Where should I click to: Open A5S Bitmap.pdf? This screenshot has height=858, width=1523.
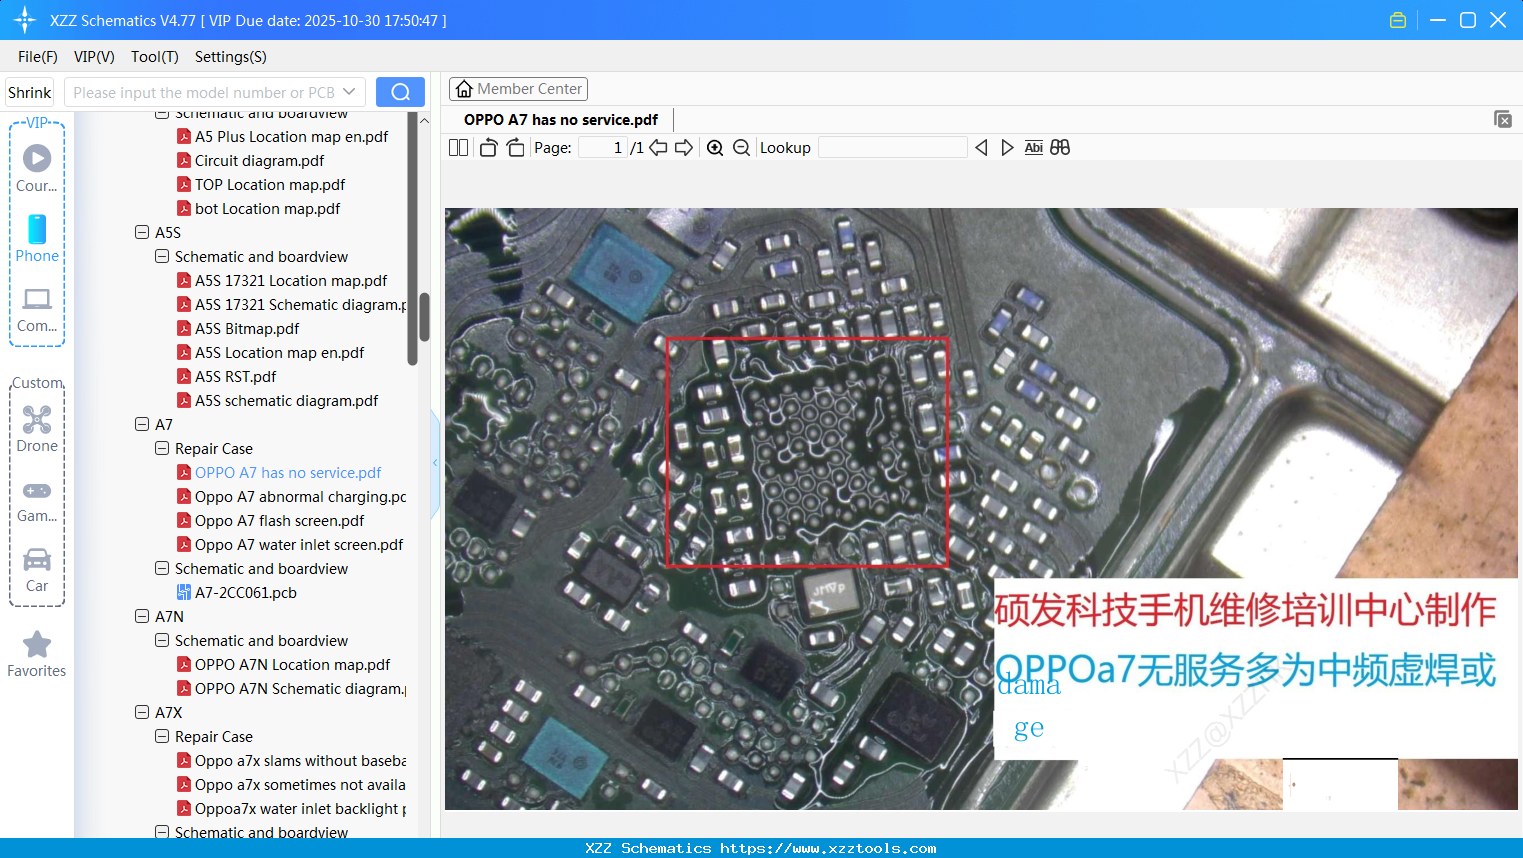247,328
